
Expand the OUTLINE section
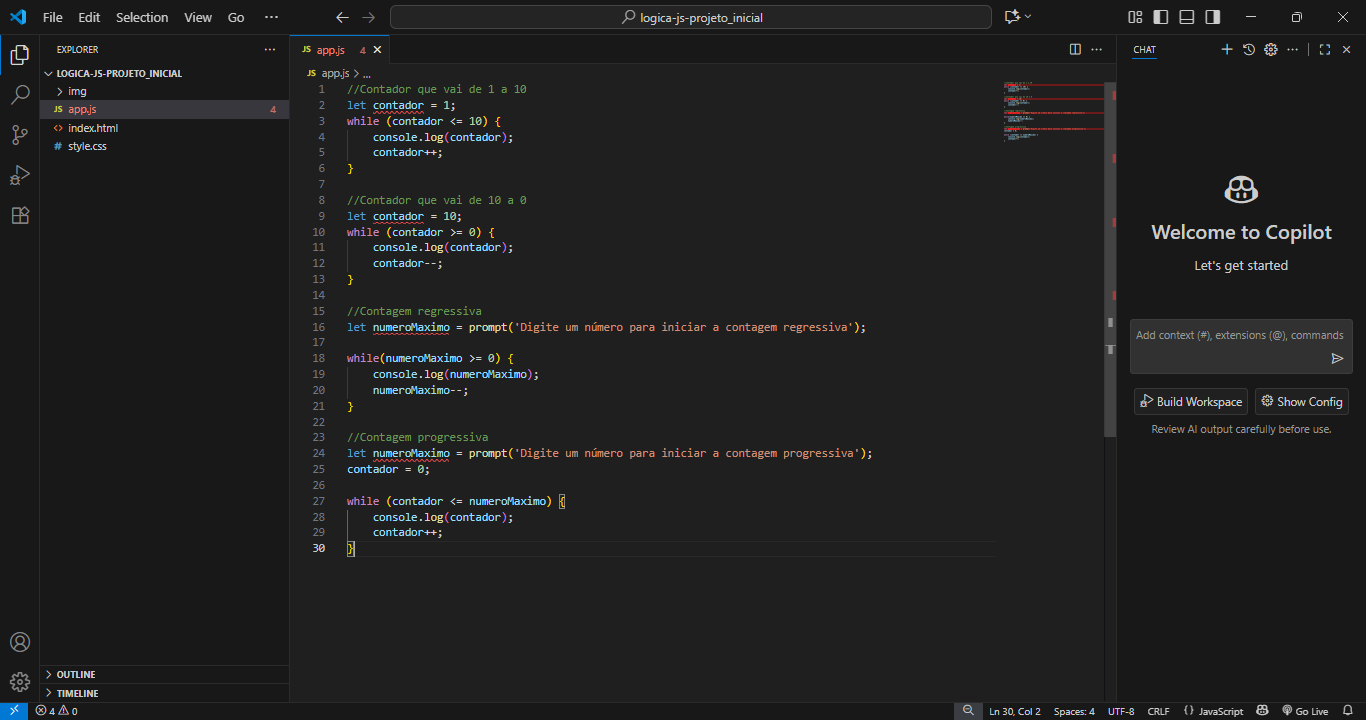(76, 674)
